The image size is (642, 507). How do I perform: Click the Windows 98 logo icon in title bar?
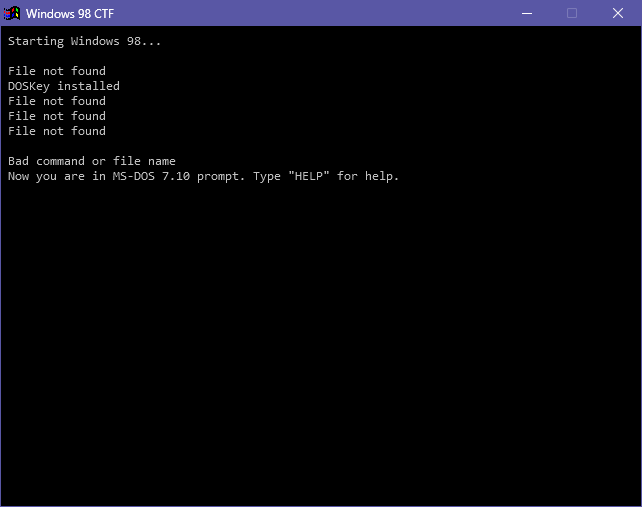pos(12,13)
